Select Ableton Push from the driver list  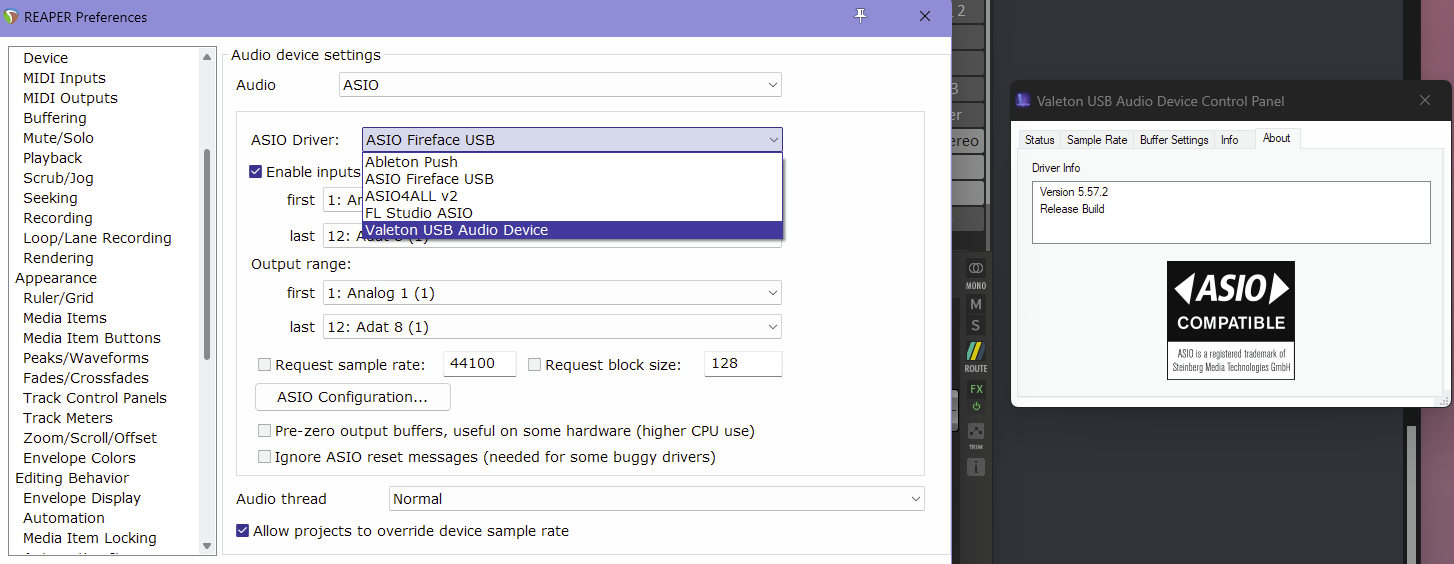(572, 162)
